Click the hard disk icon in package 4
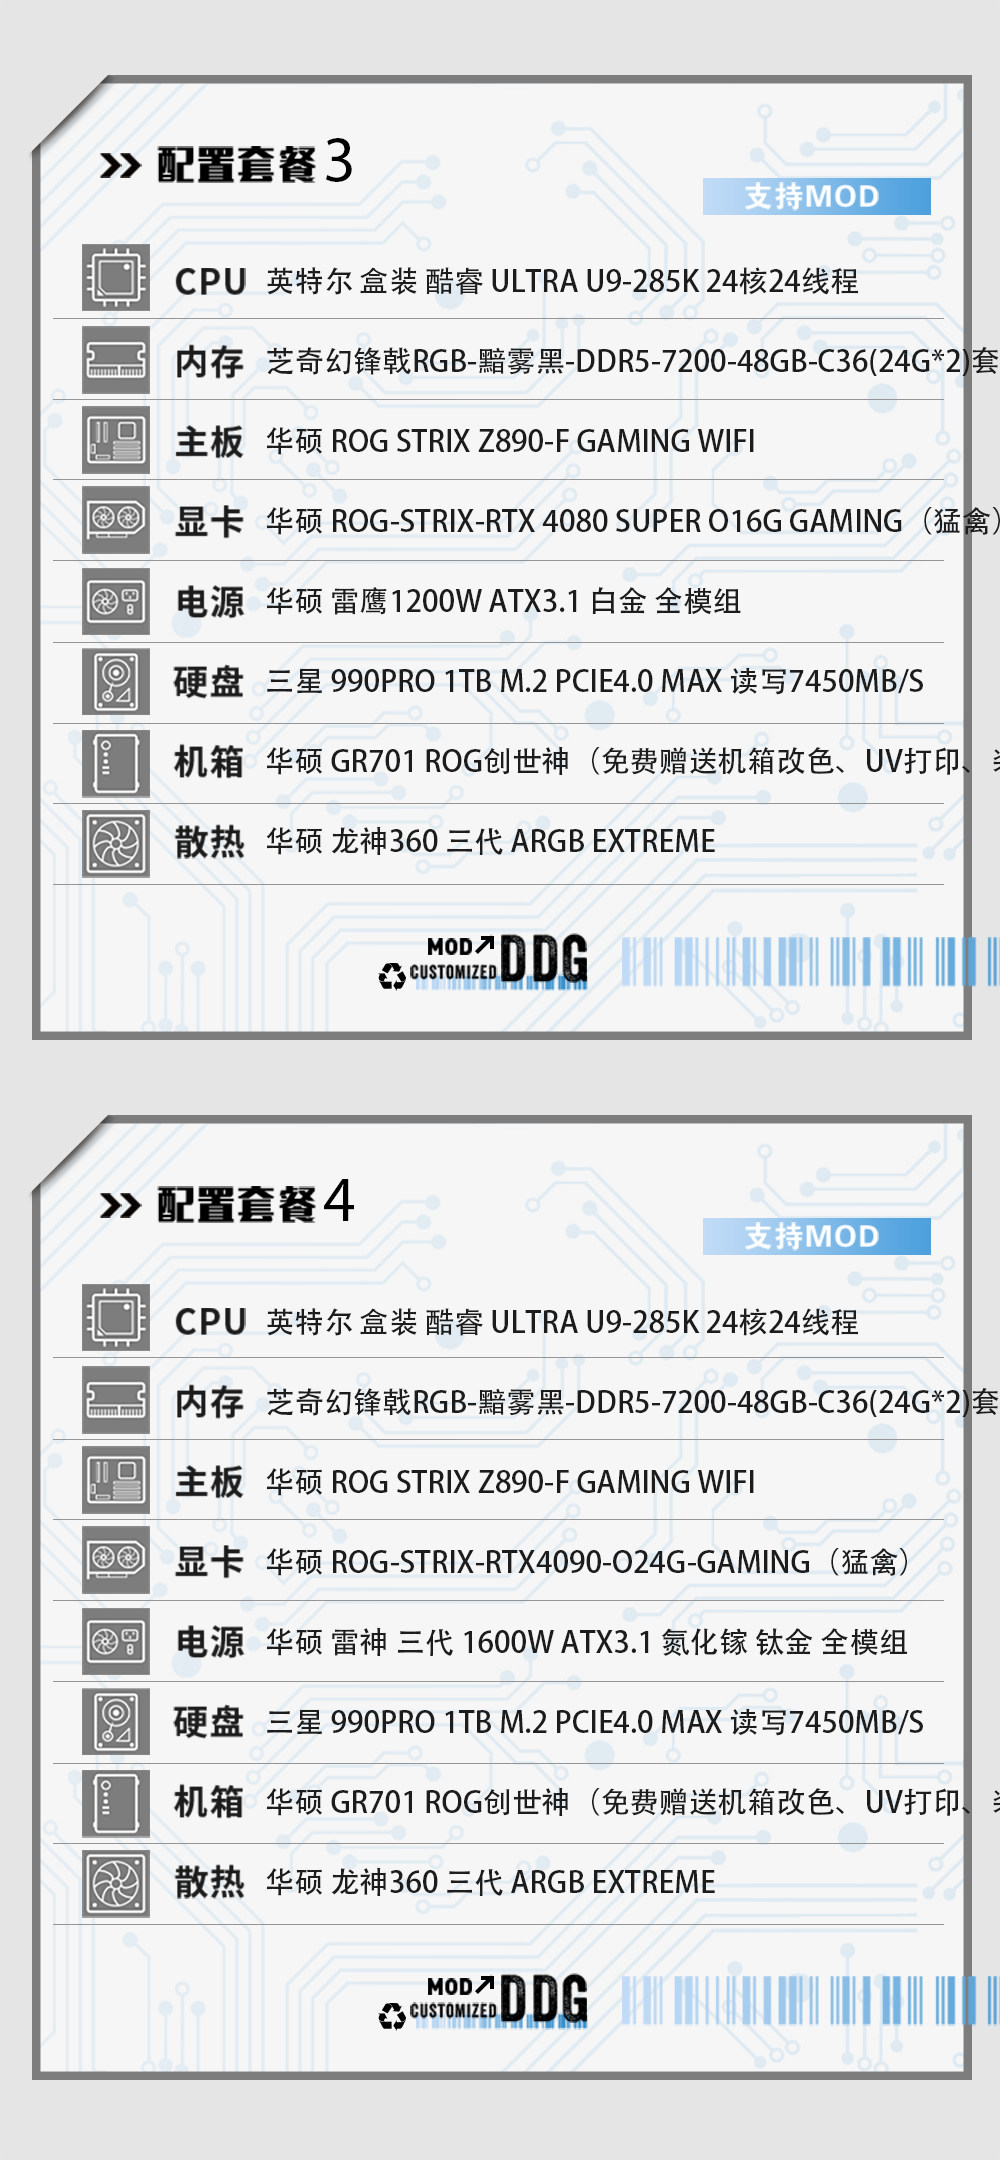Screen dimensions: 1000x2160 [116, 1722]
